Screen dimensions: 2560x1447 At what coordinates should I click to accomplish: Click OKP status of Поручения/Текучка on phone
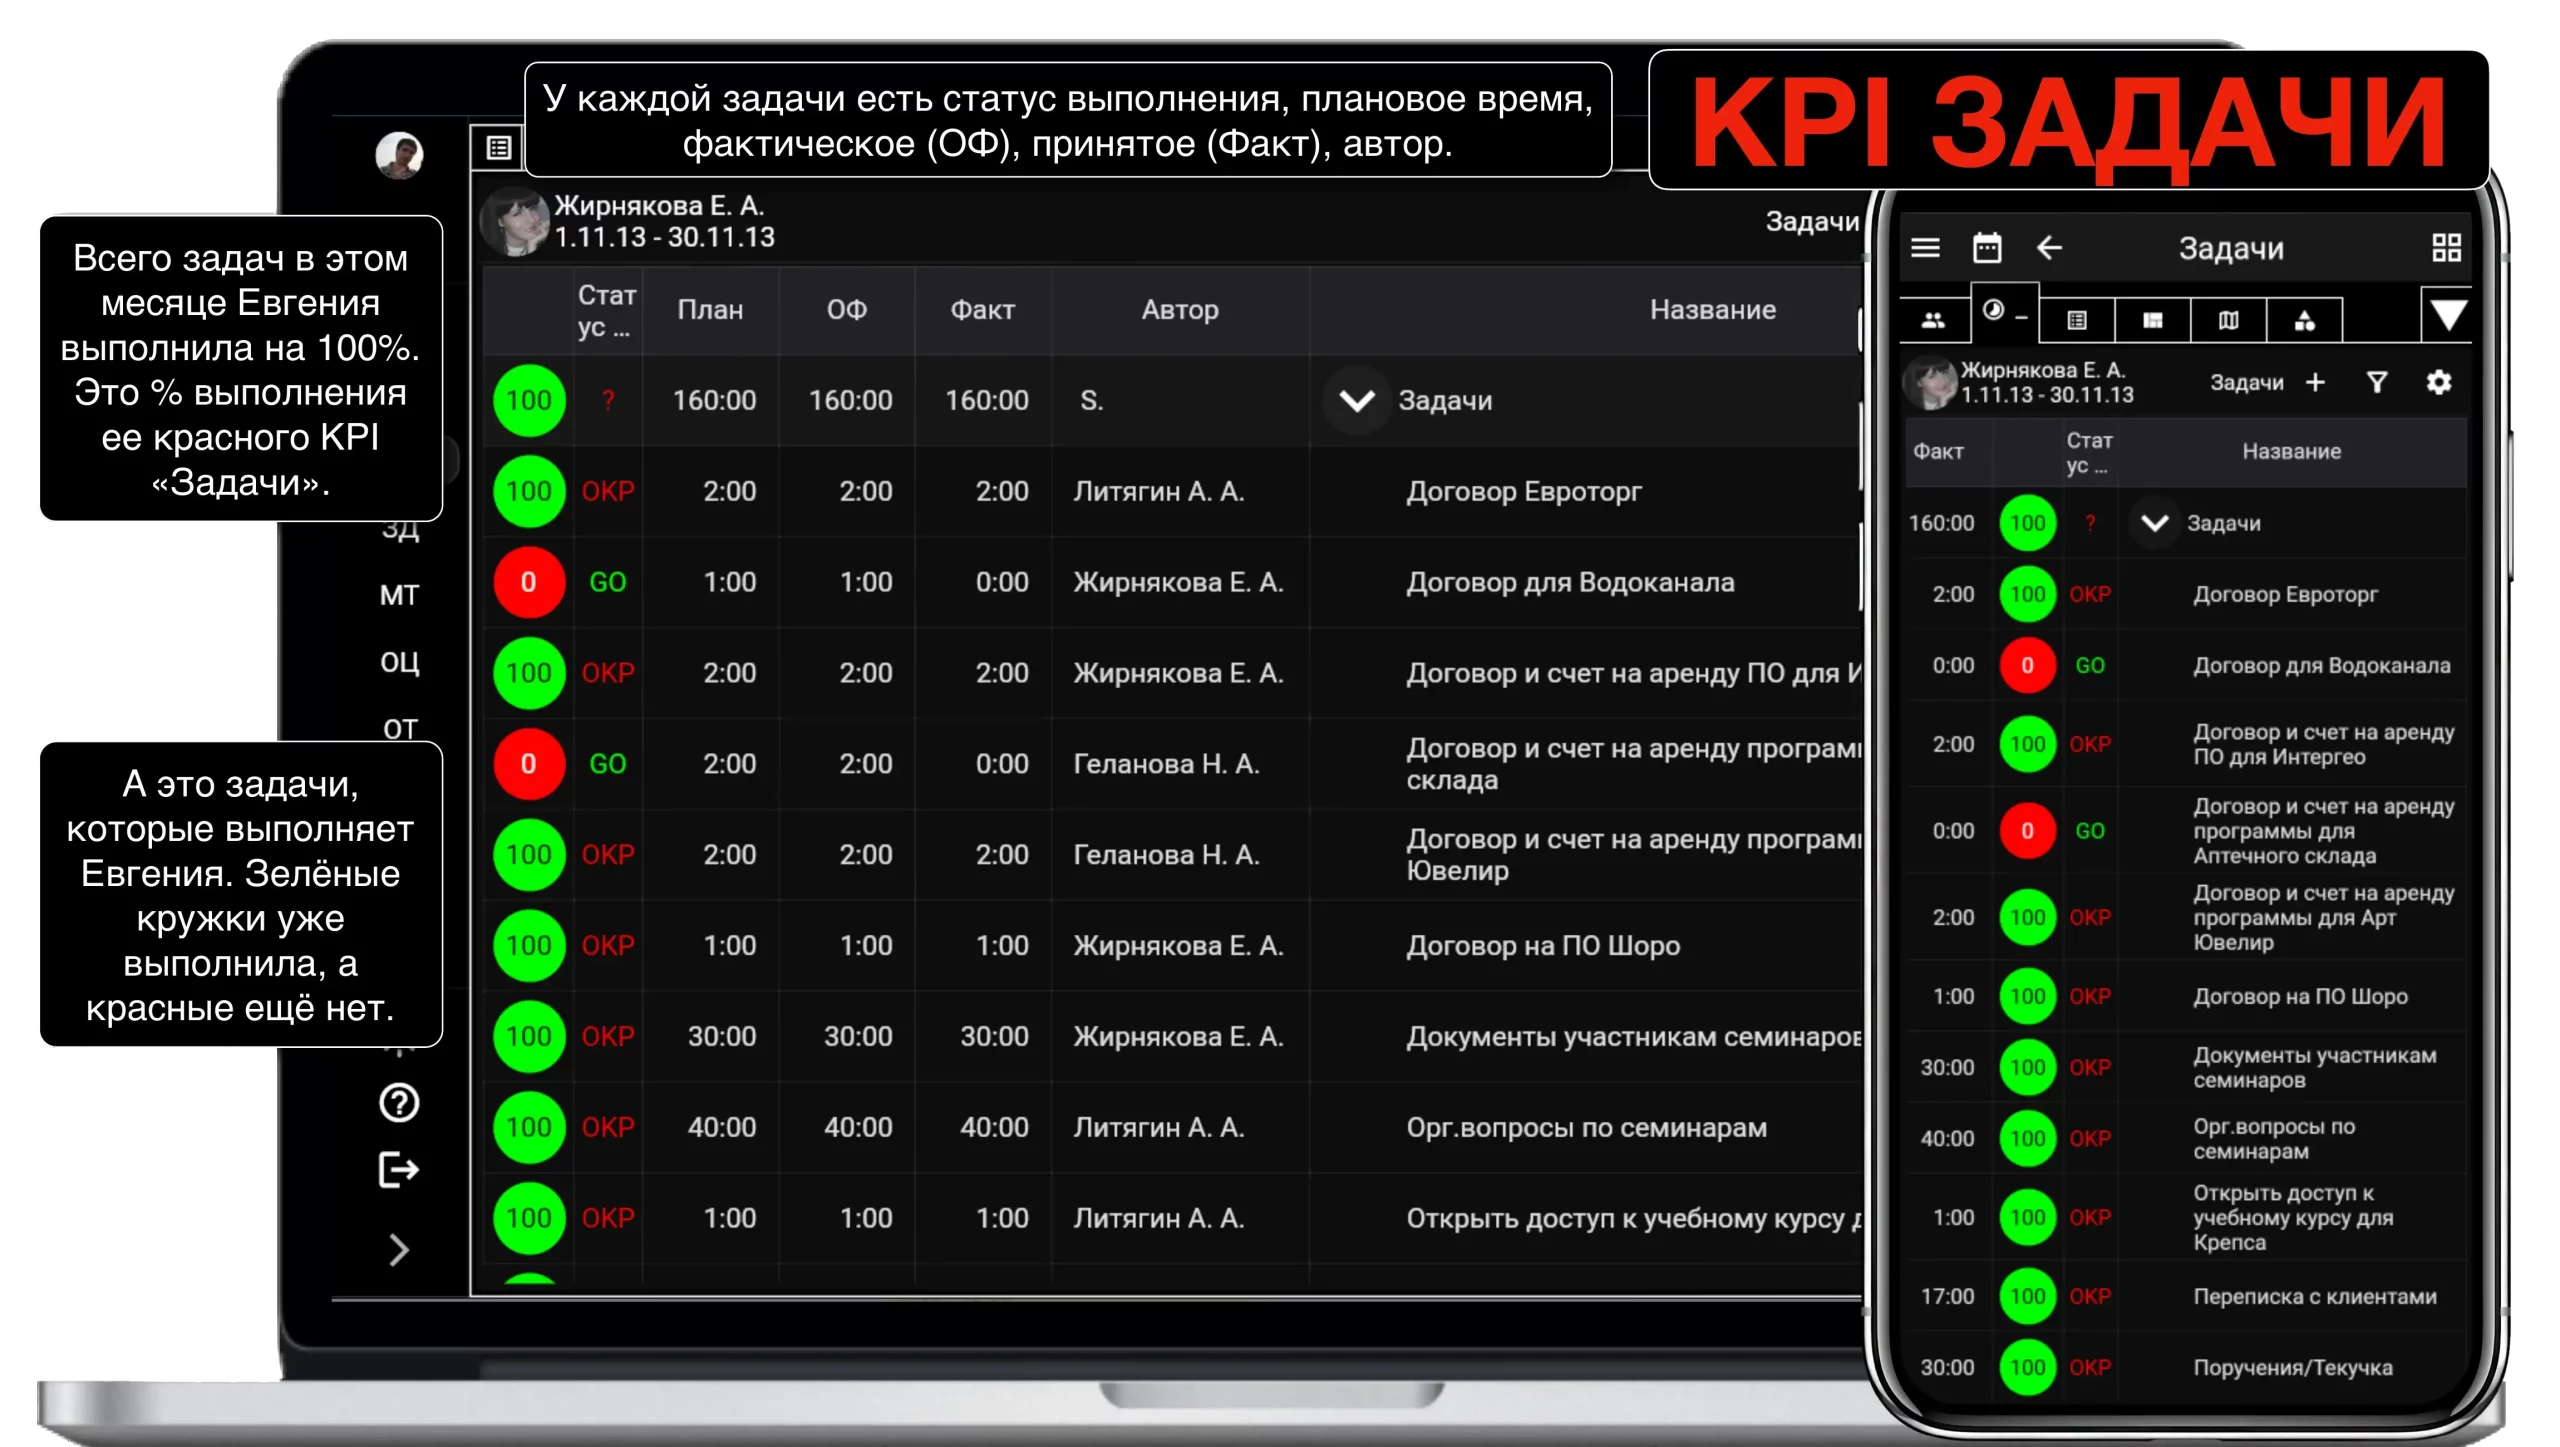point(2089,1367)
